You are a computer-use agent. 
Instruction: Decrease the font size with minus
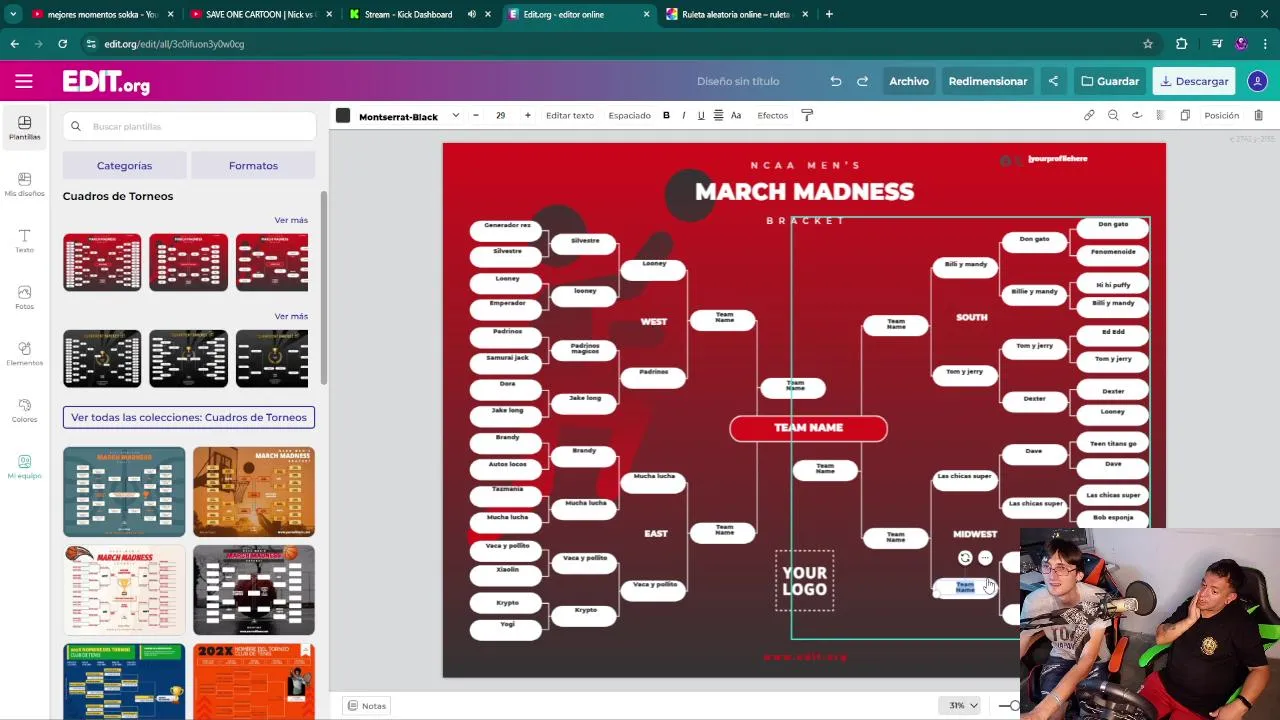pyautogui.click(x=476, y=115)
